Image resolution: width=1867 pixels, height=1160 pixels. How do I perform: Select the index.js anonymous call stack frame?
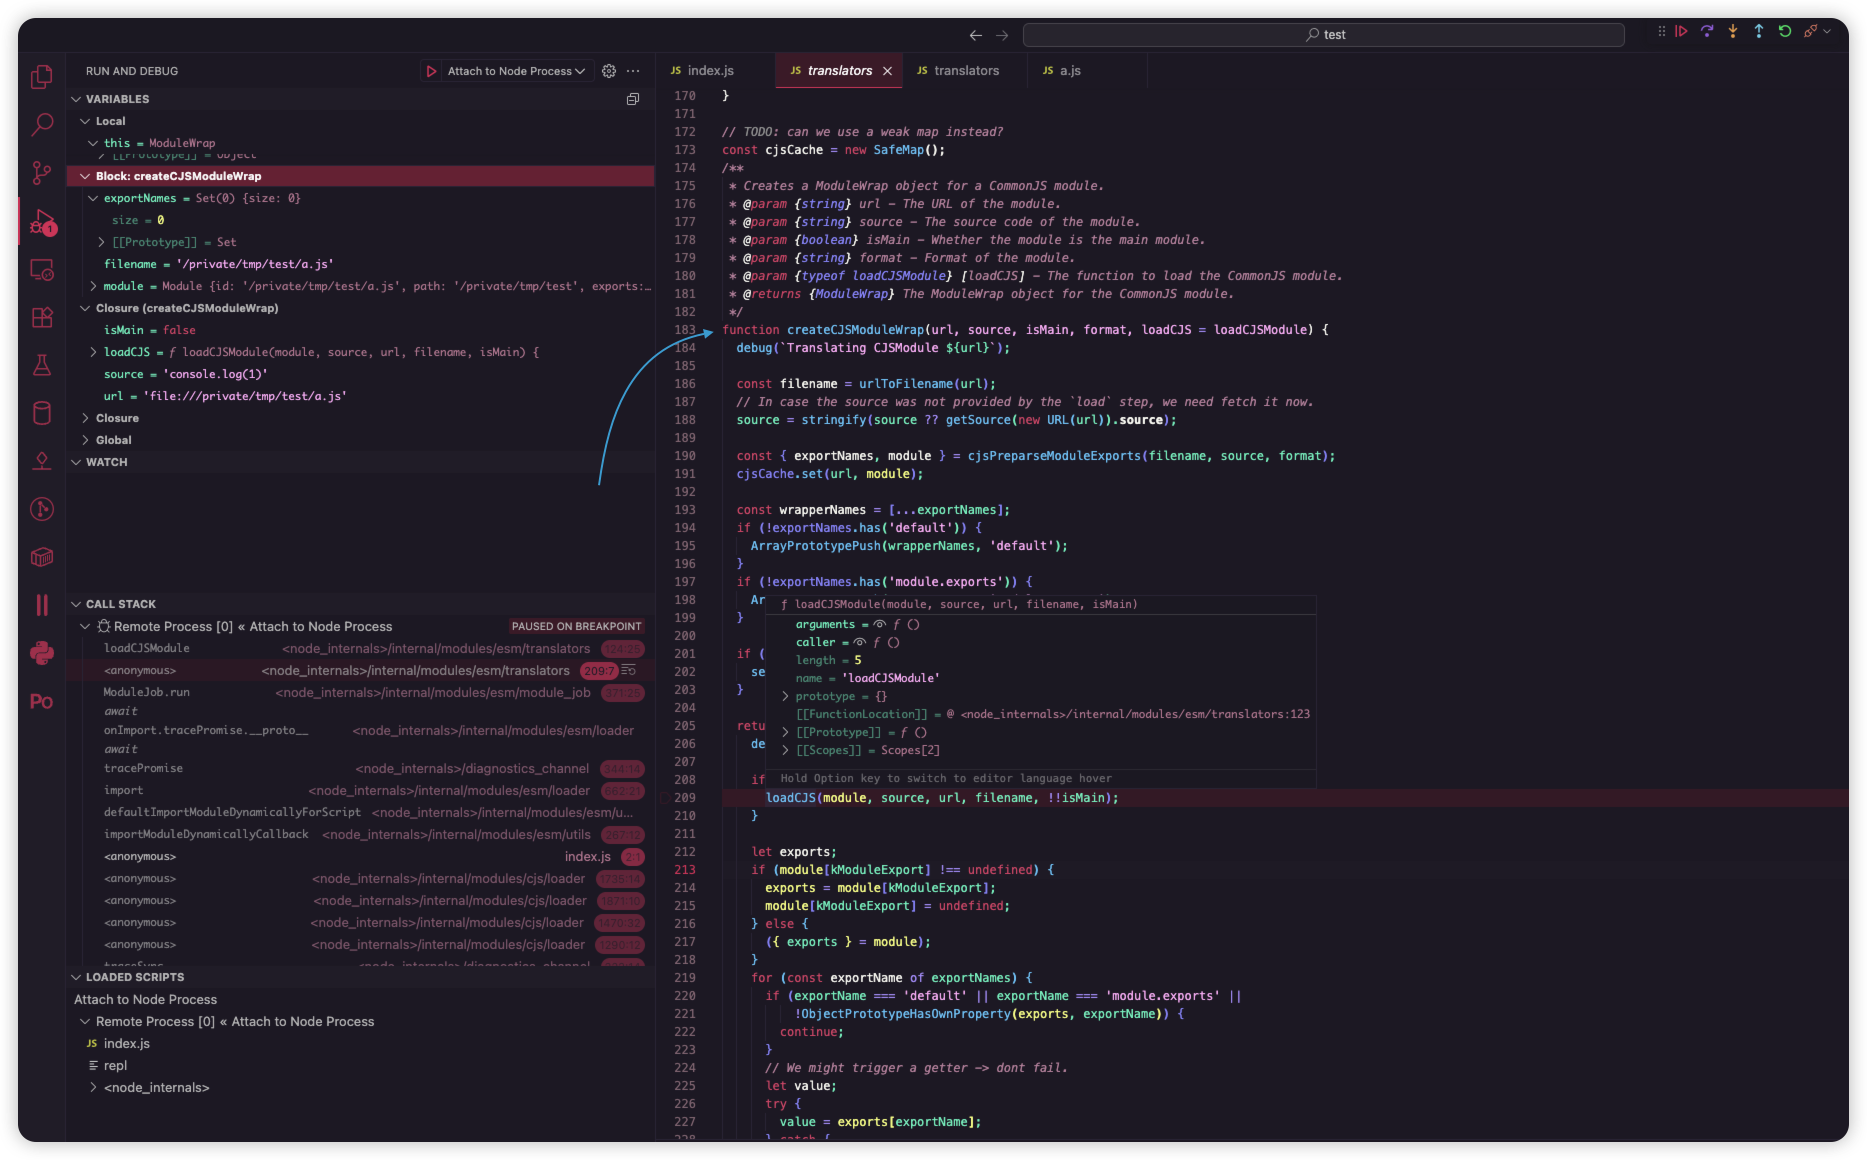click(361, 857)
